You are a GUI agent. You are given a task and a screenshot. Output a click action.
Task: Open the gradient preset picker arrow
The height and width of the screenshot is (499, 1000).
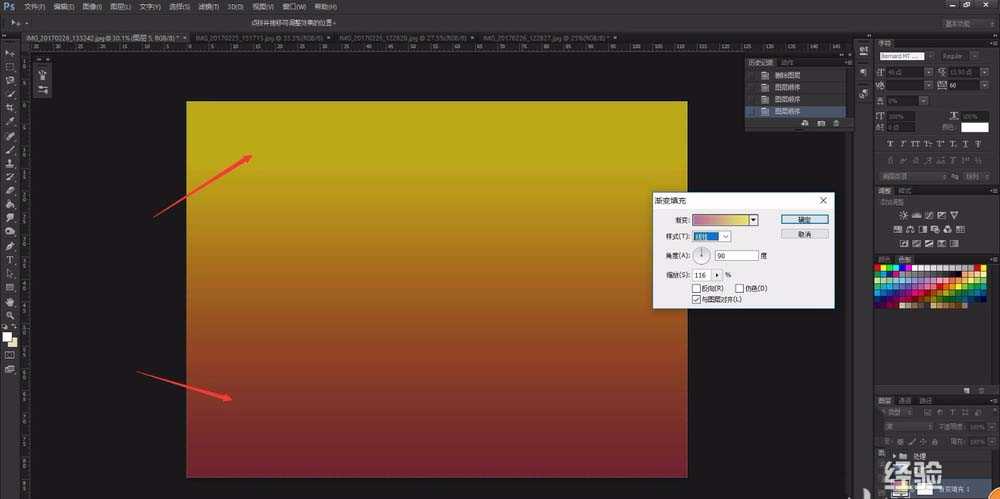pos(753,219)
